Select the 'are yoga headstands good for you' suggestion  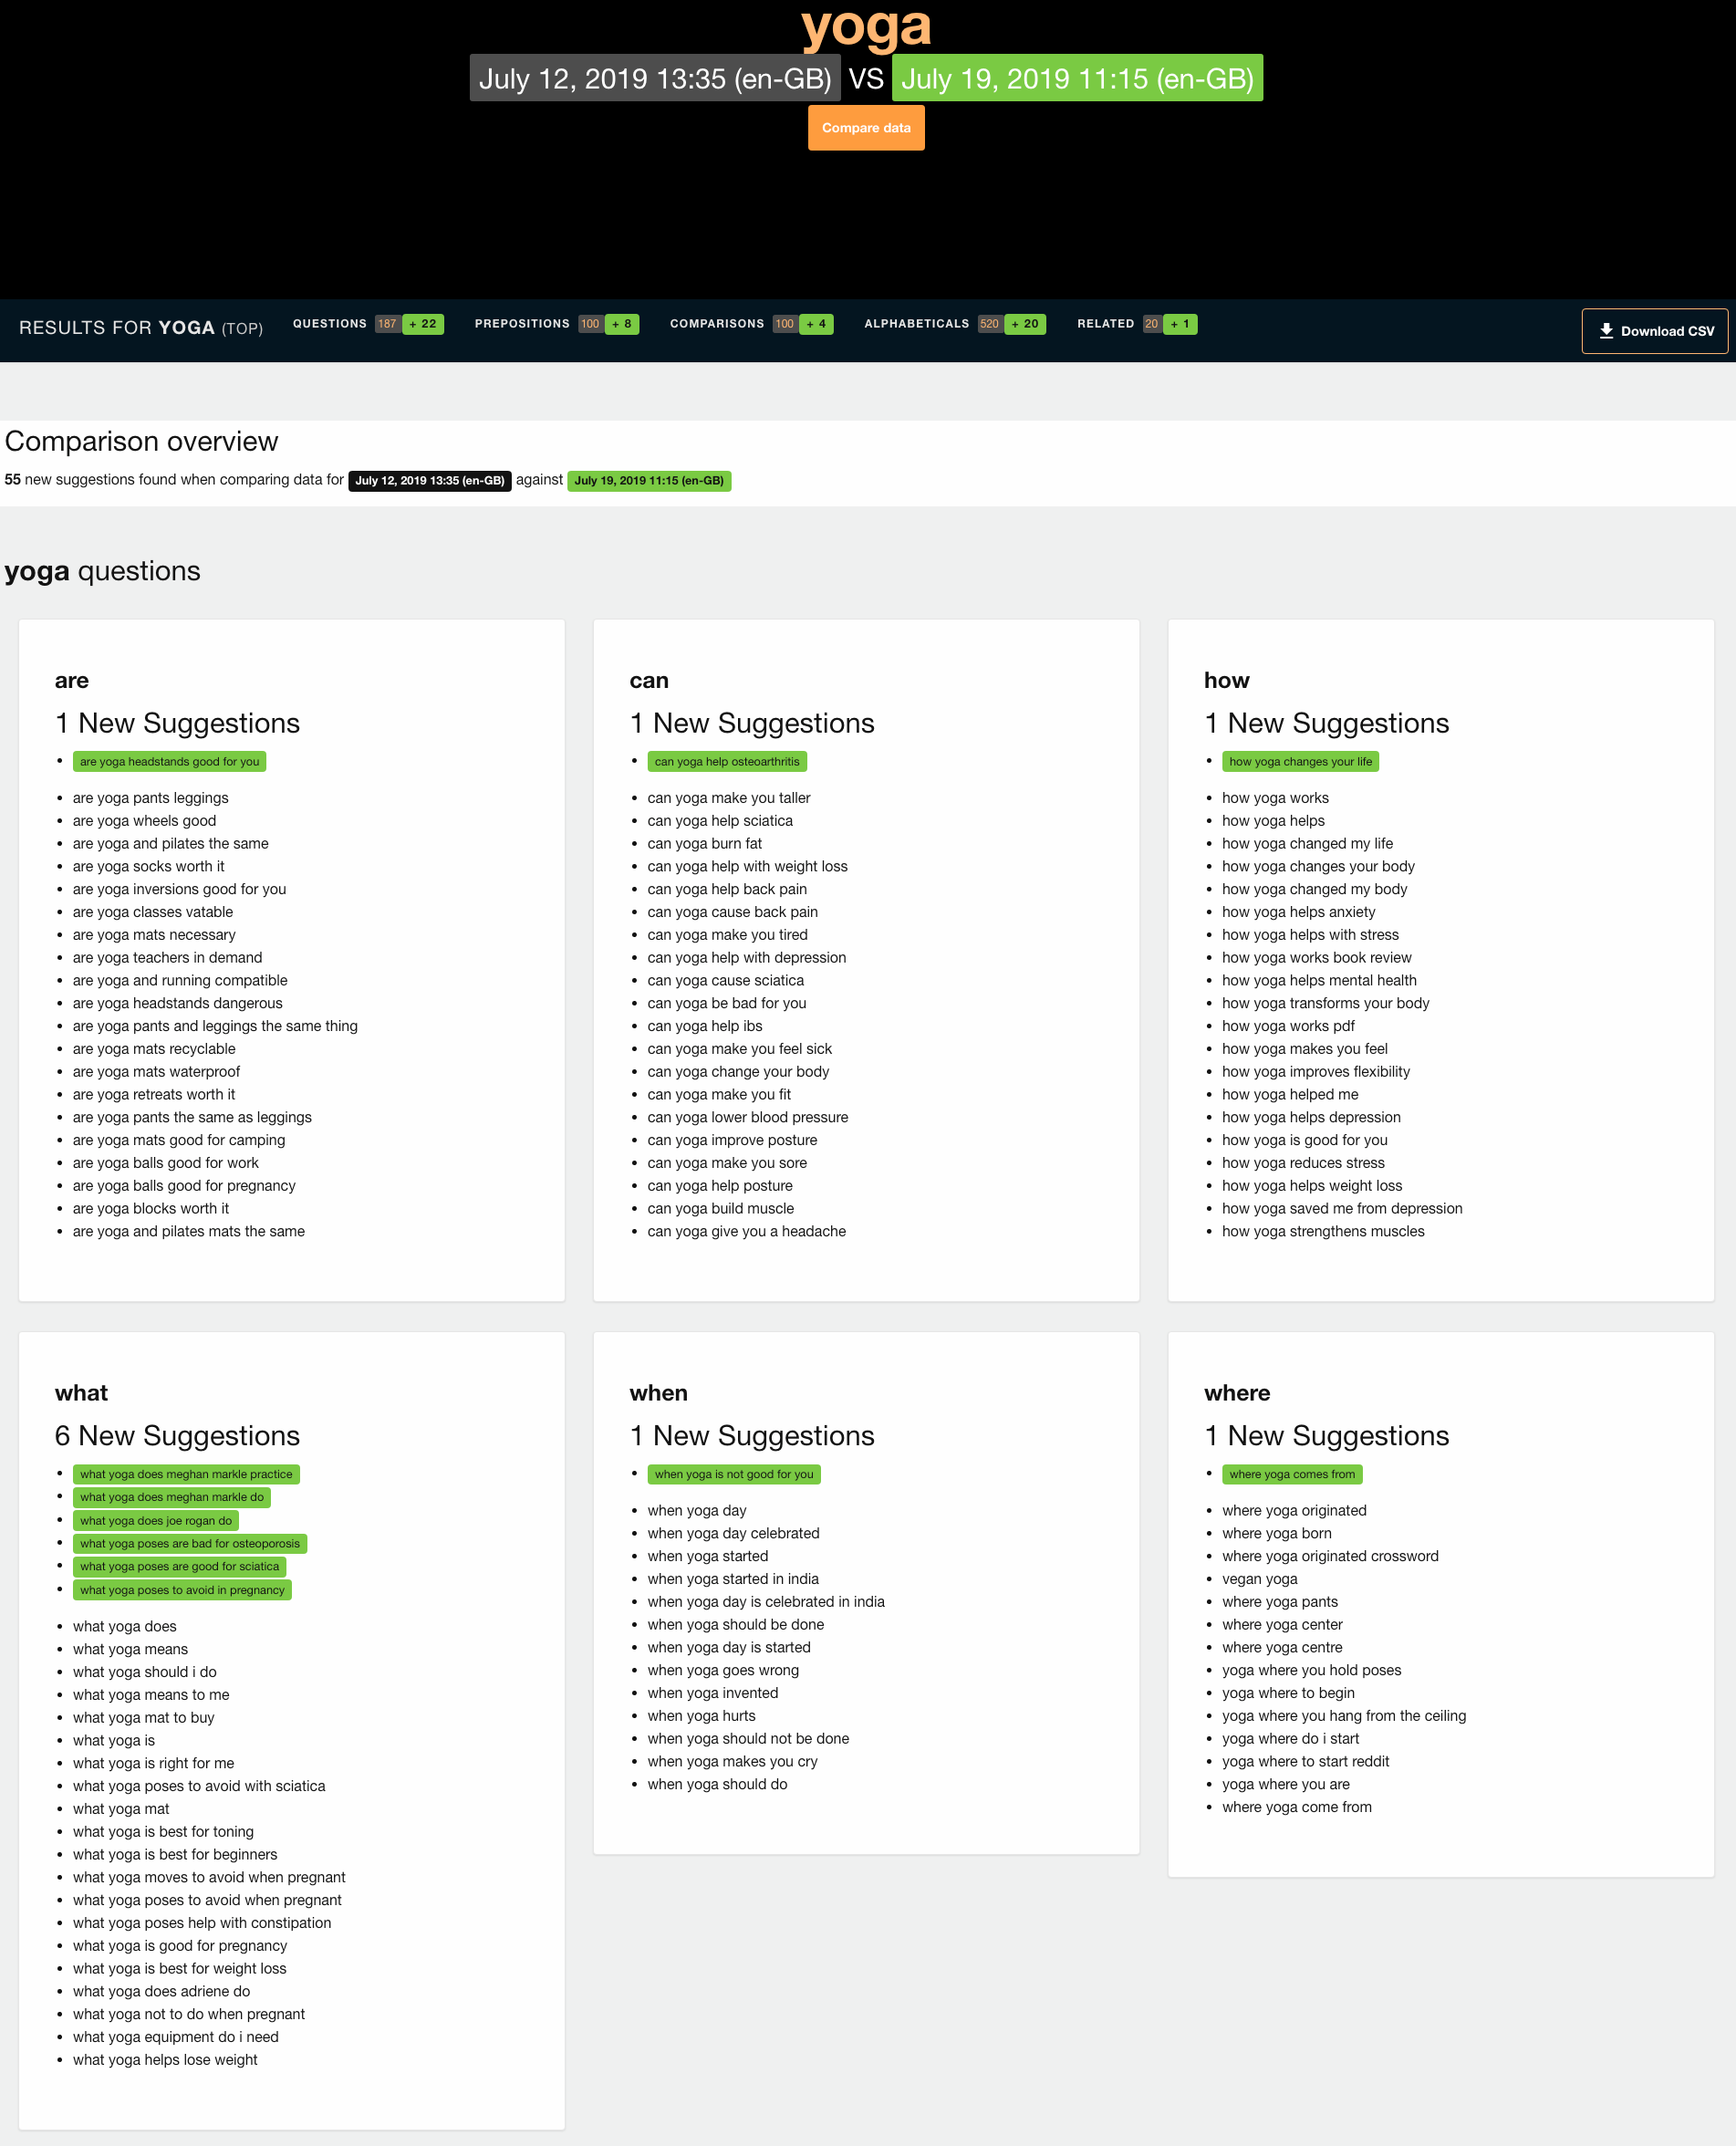pyautogui.click(x=169, y=761)
